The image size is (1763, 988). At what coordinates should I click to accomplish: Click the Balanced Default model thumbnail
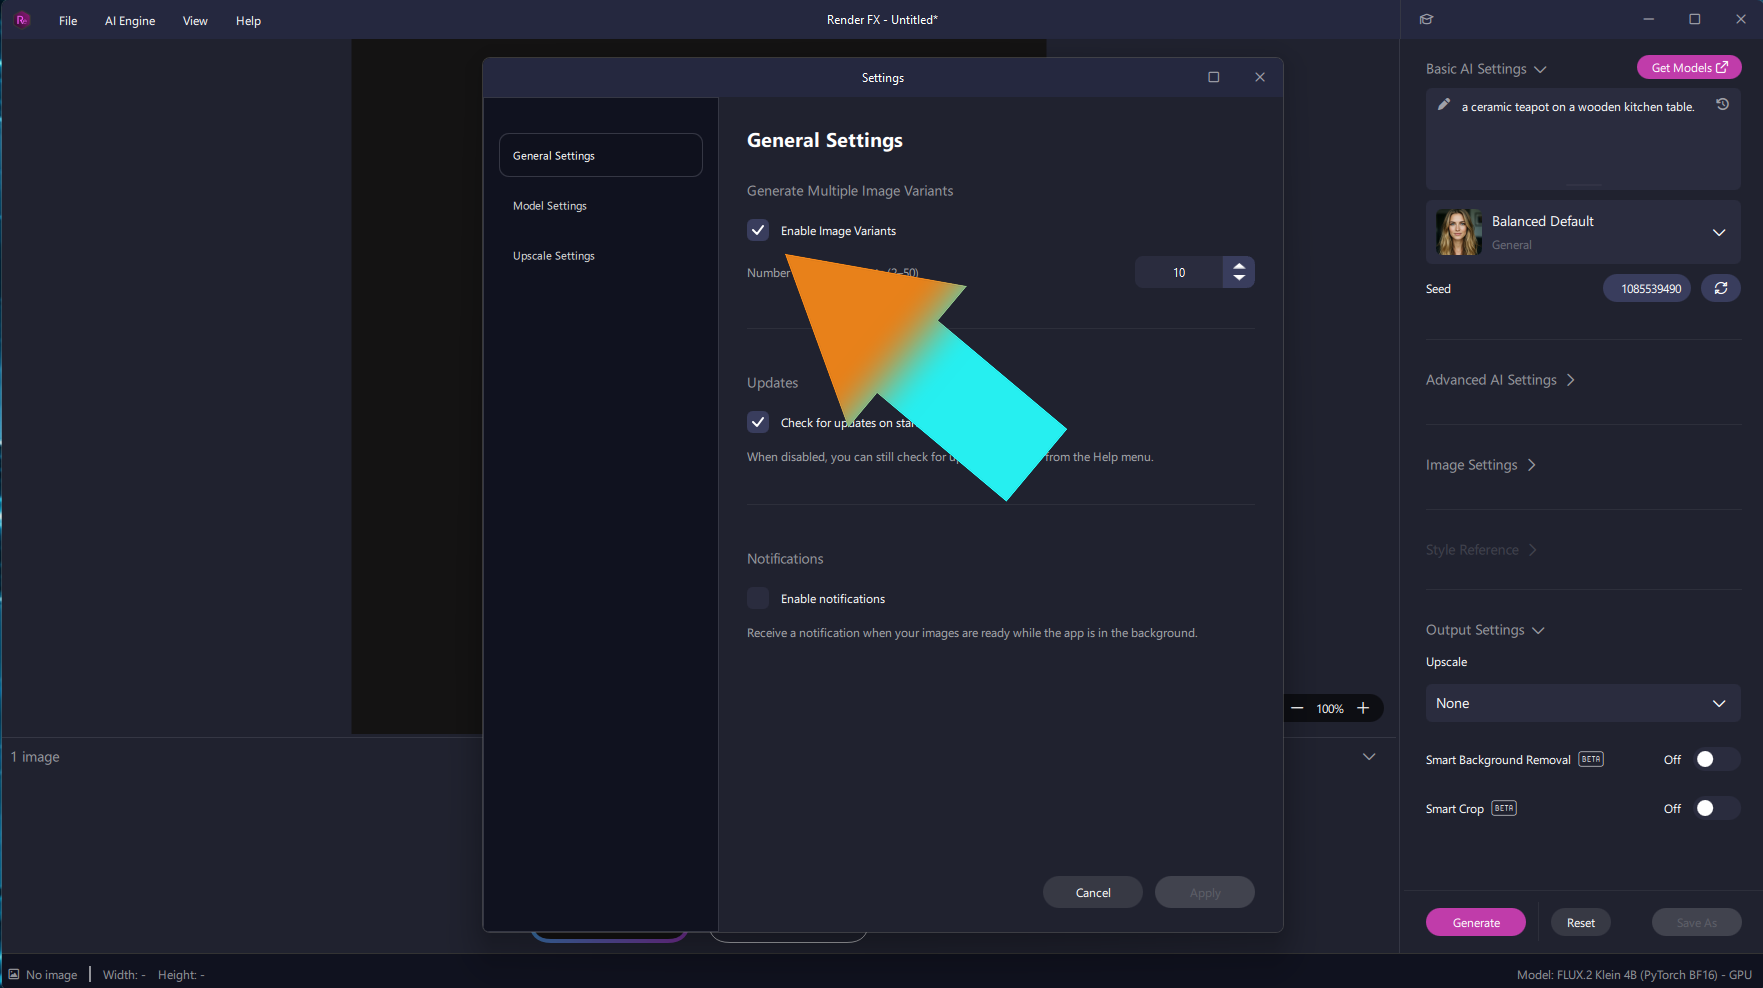click(x=1459, y=232)
